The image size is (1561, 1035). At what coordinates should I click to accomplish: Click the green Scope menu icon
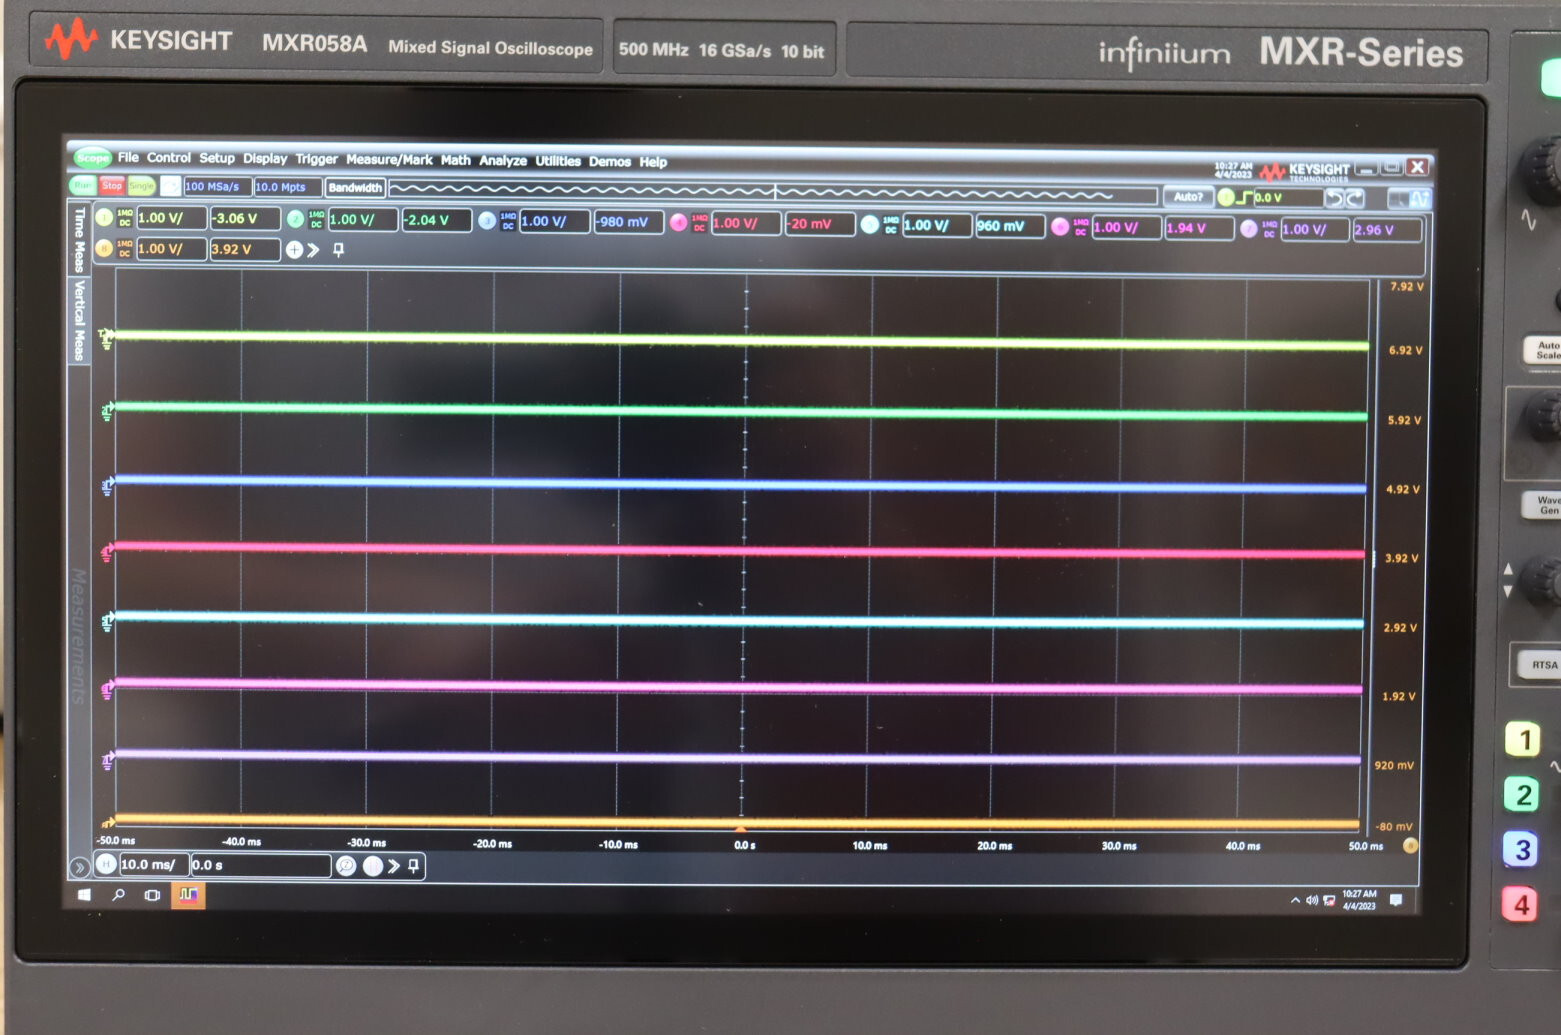[92, 159]
